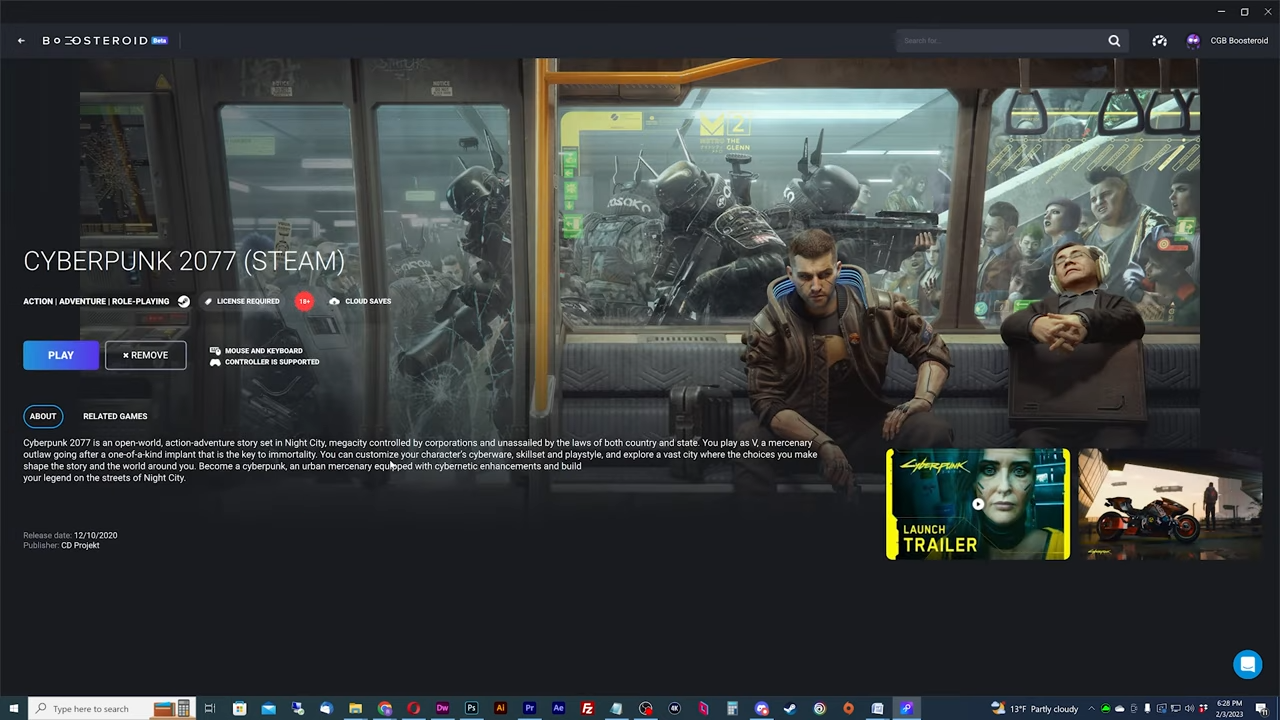Click the mouse and keyboard icon

coord(215,351)
